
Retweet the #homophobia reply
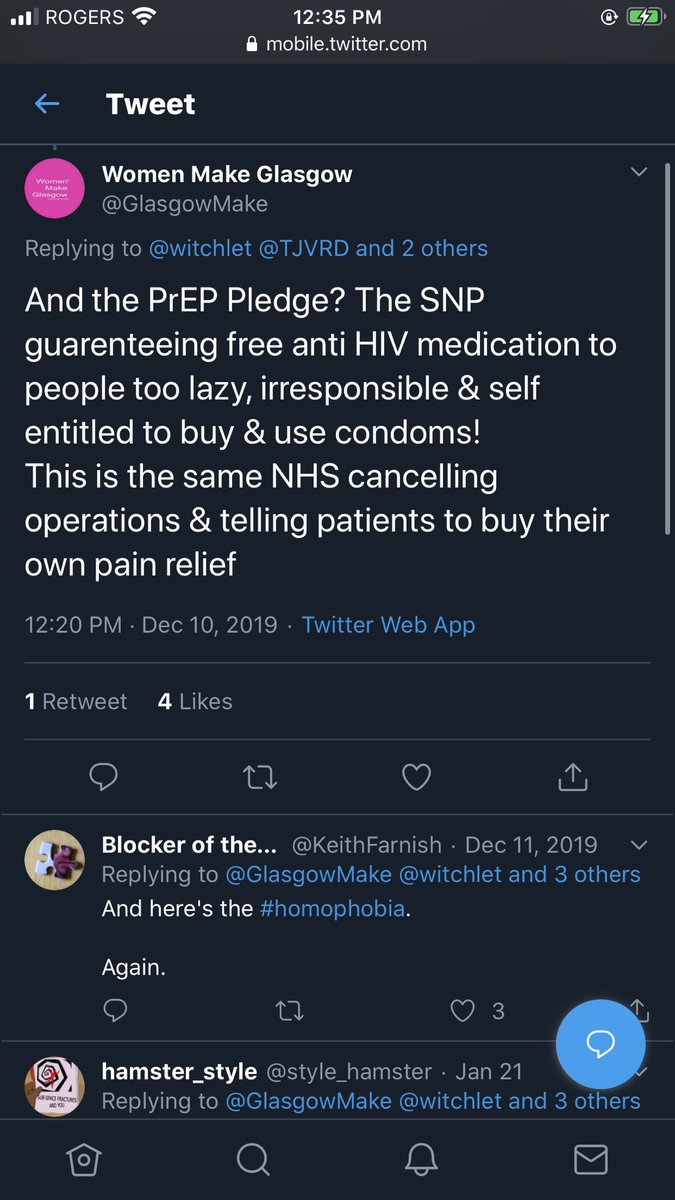pyautogui.click(x=289, y=1011)
